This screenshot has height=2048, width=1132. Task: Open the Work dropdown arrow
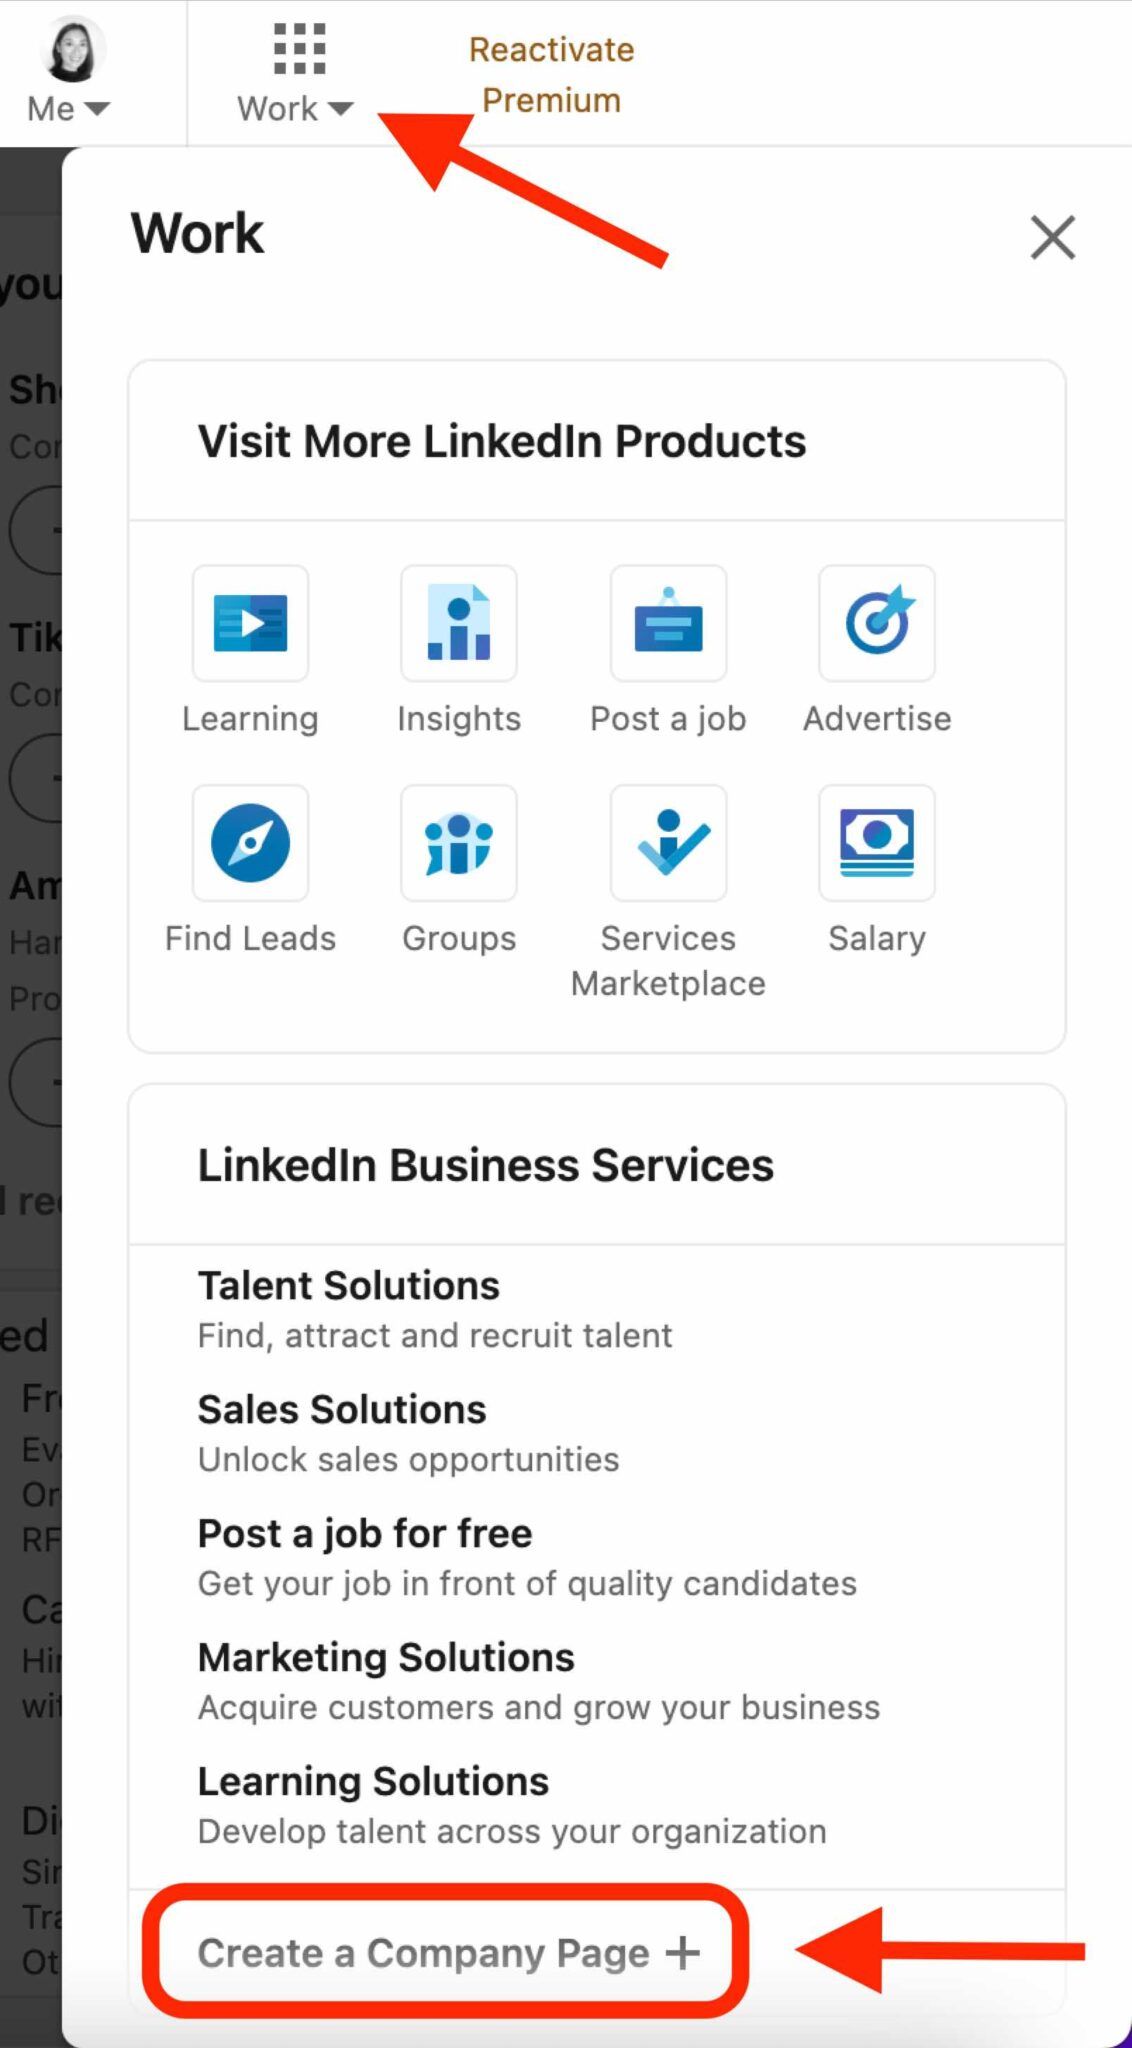pos(340,108)
